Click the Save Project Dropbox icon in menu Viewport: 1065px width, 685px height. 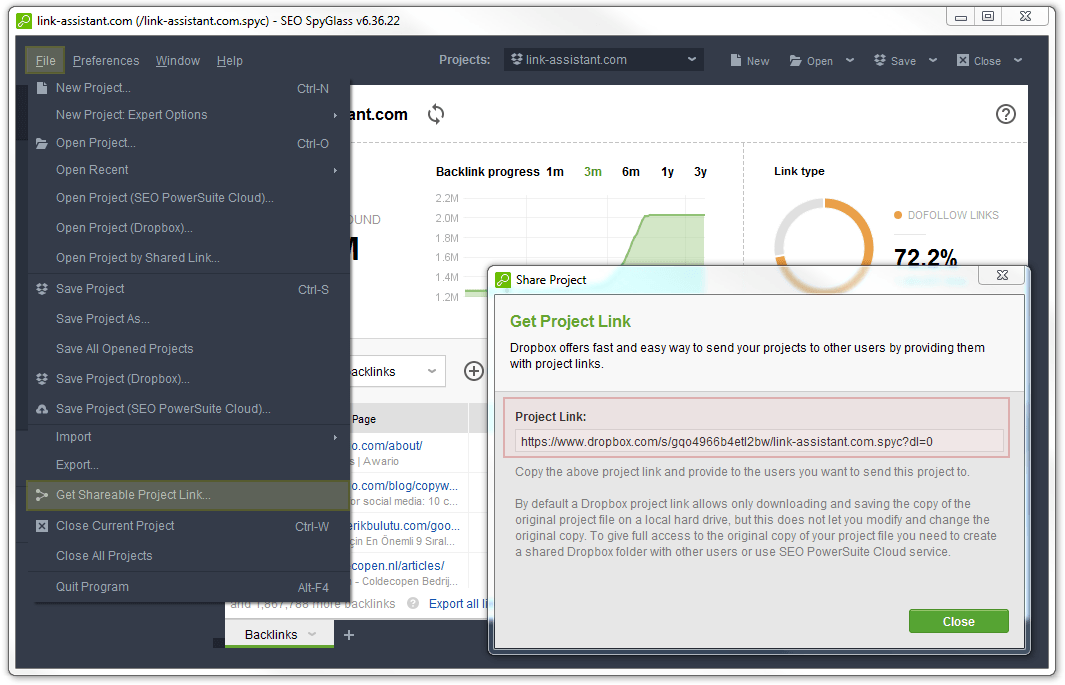point(42,289)
